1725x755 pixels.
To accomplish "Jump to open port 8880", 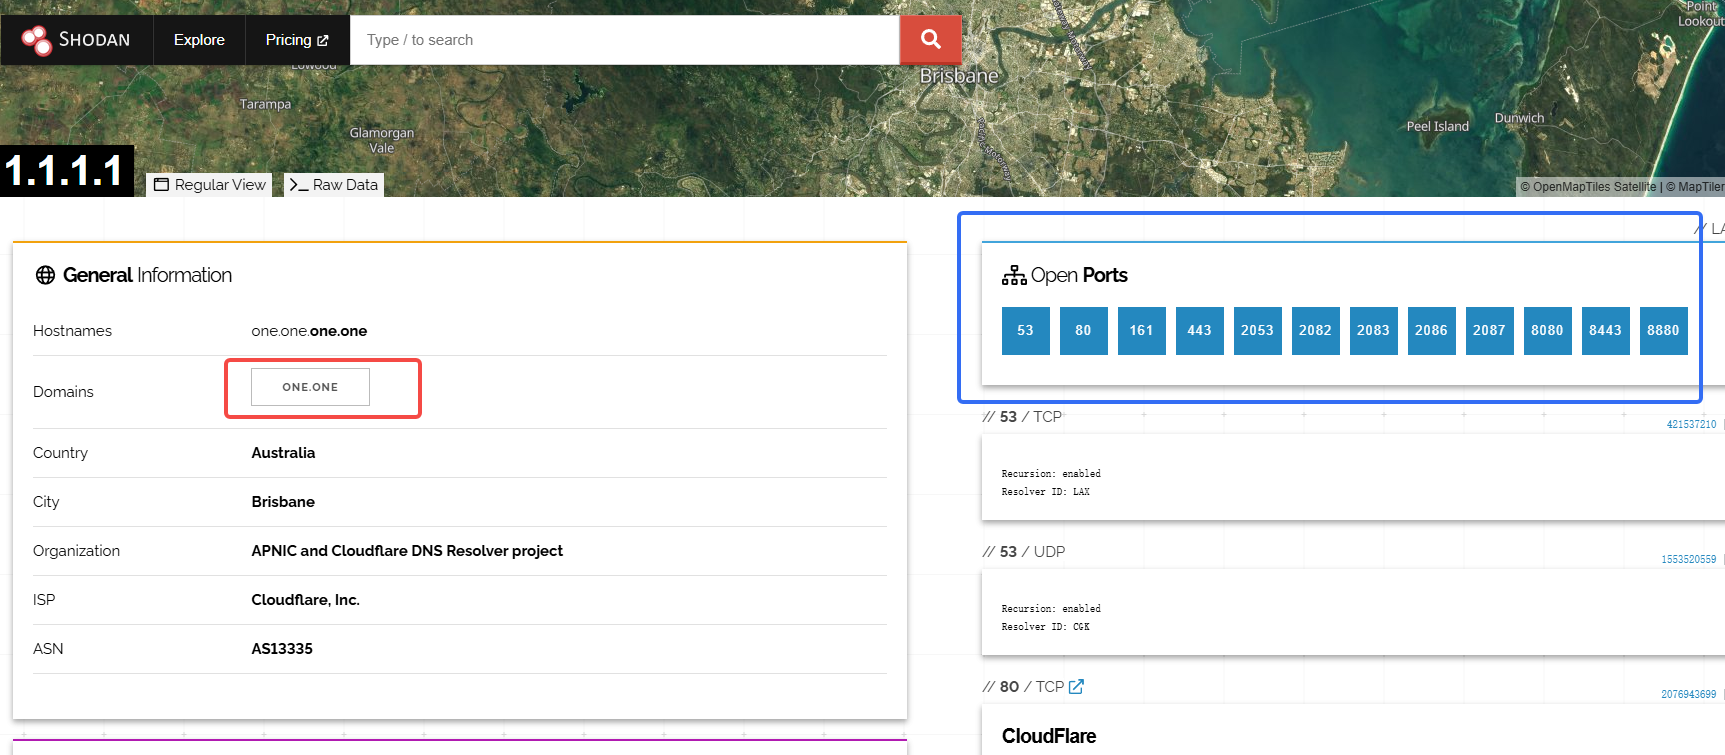I will click(x=1663, y=331).
